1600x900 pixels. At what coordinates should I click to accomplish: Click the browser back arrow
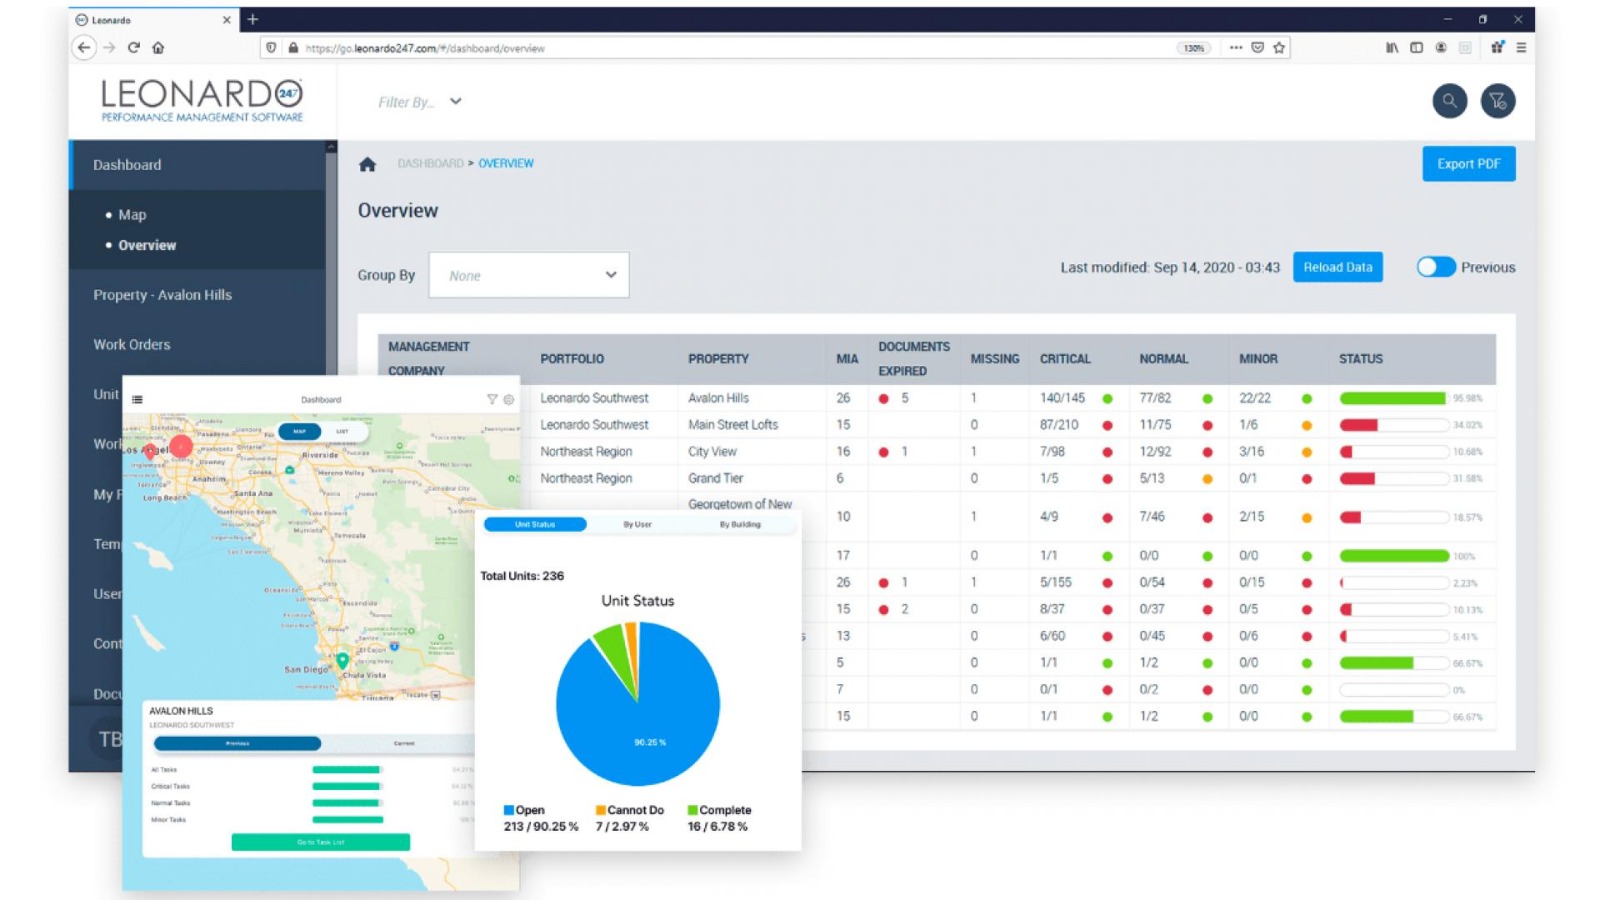click(x=84, y=47)
